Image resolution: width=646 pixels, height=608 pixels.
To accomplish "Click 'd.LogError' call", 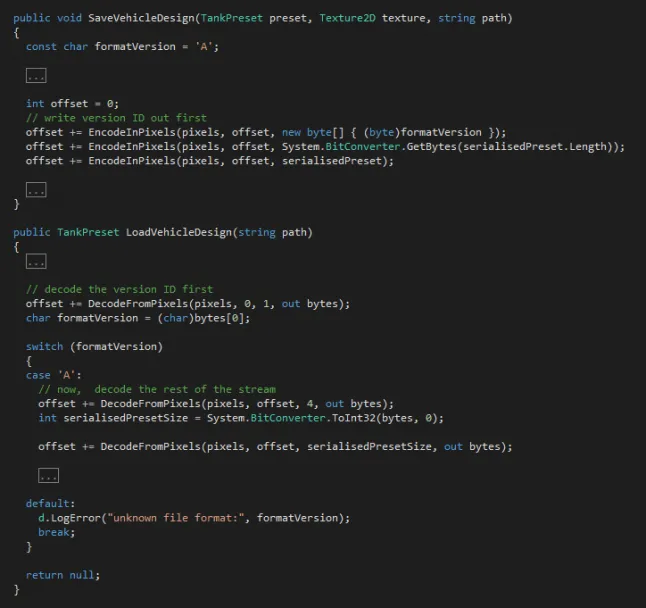I will coord(69,518).
